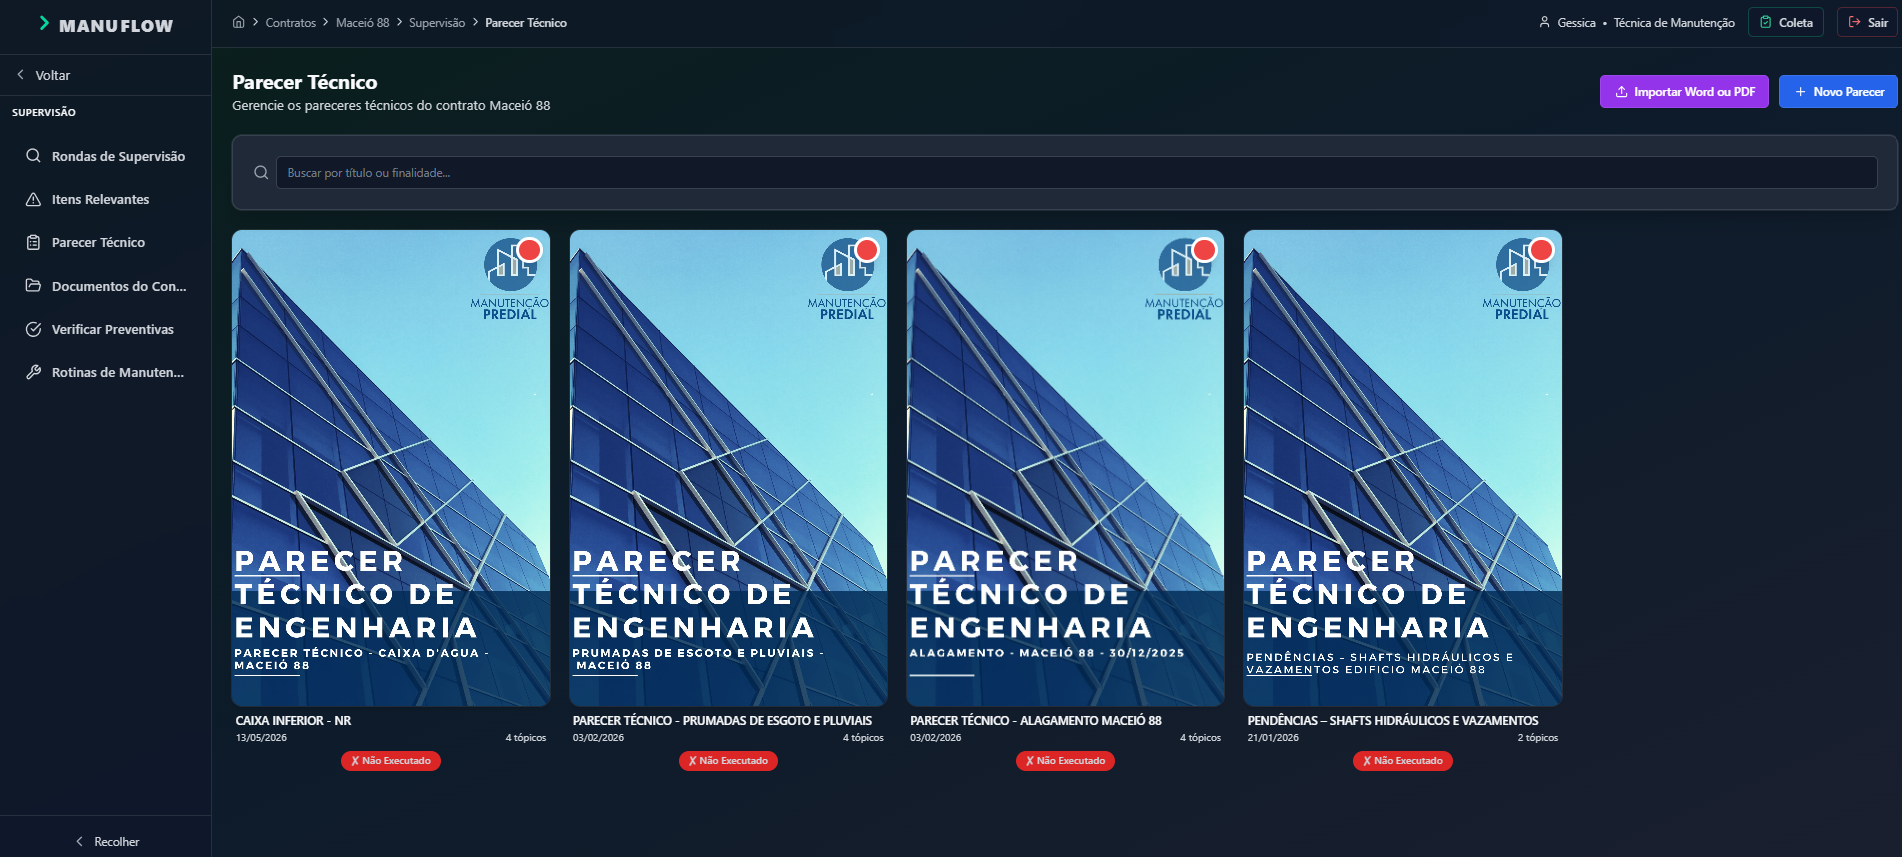Collapse the sidebar with Recolher
This screenshot has width=1902, height=857.
pyautogui.click(x=106, y=841)
